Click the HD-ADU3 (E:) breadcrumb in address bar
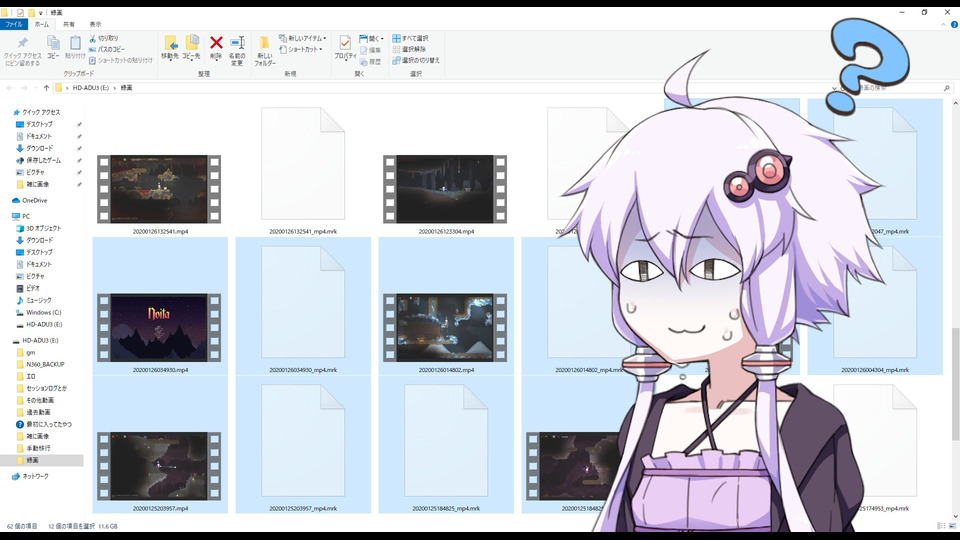The height and width of the screenshot is (540, 960). pyautogui.click(x=91, y=88)
